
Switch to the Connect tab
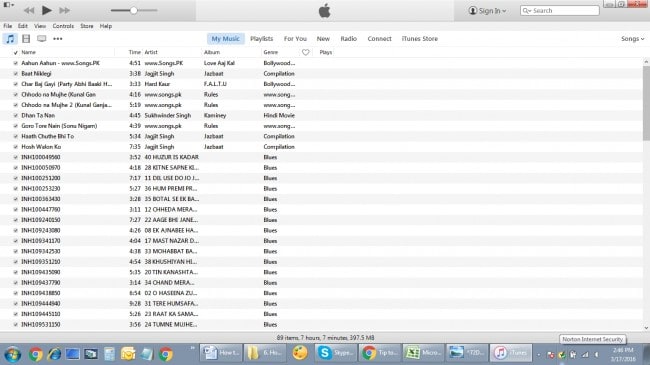(x=379, y=39)
